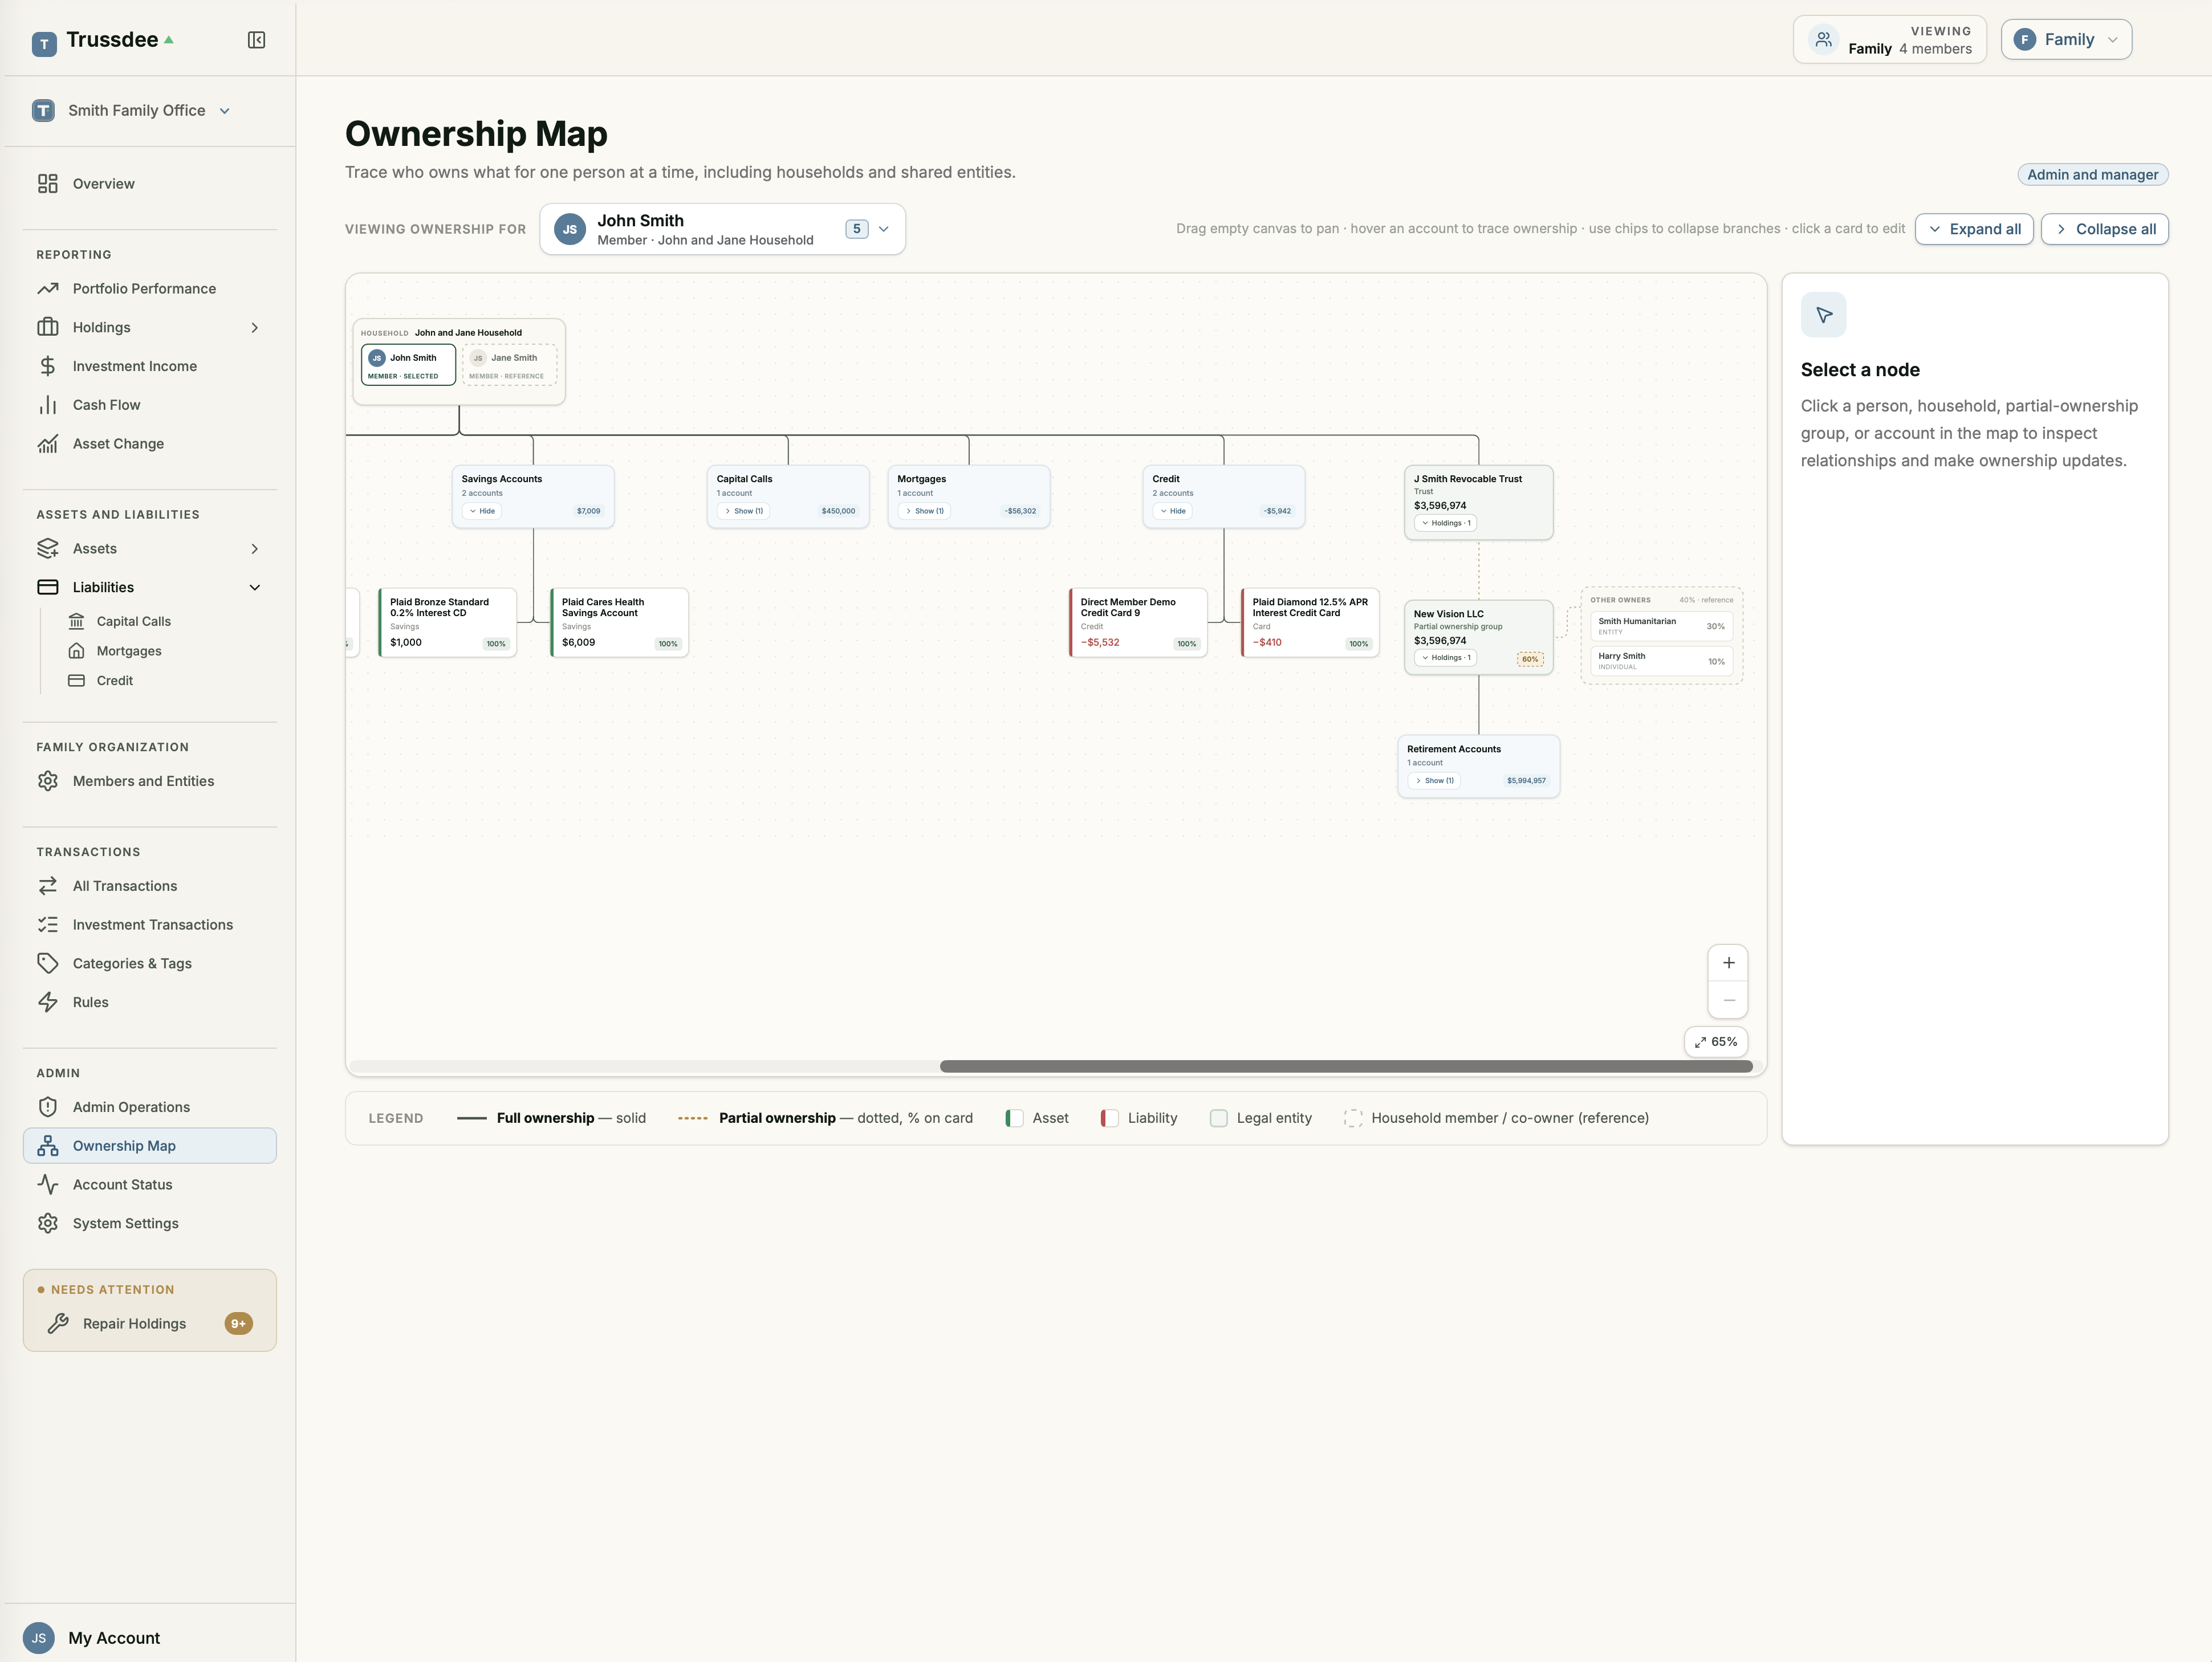The width and height of the screenshot is (2212, 1662).
Task: Expand the Holdings submenu chevron
Action: [x=255, y=327]
